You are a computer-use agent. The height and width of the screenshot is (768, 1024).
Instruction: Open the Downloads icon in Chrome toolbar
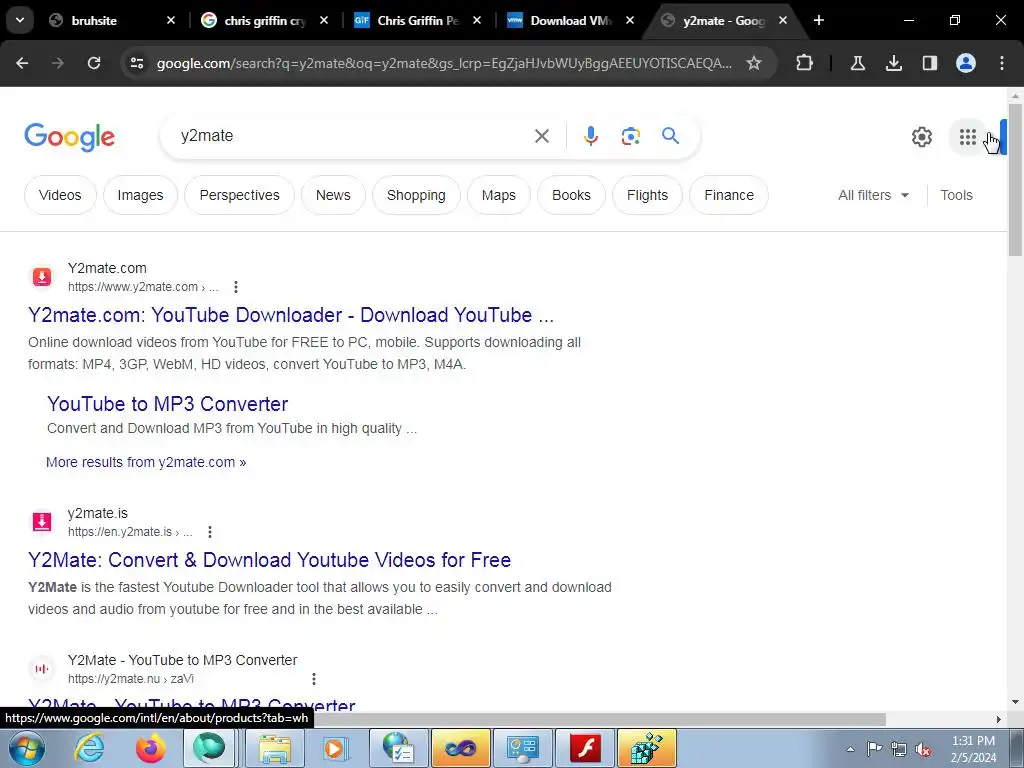[894, 63]
